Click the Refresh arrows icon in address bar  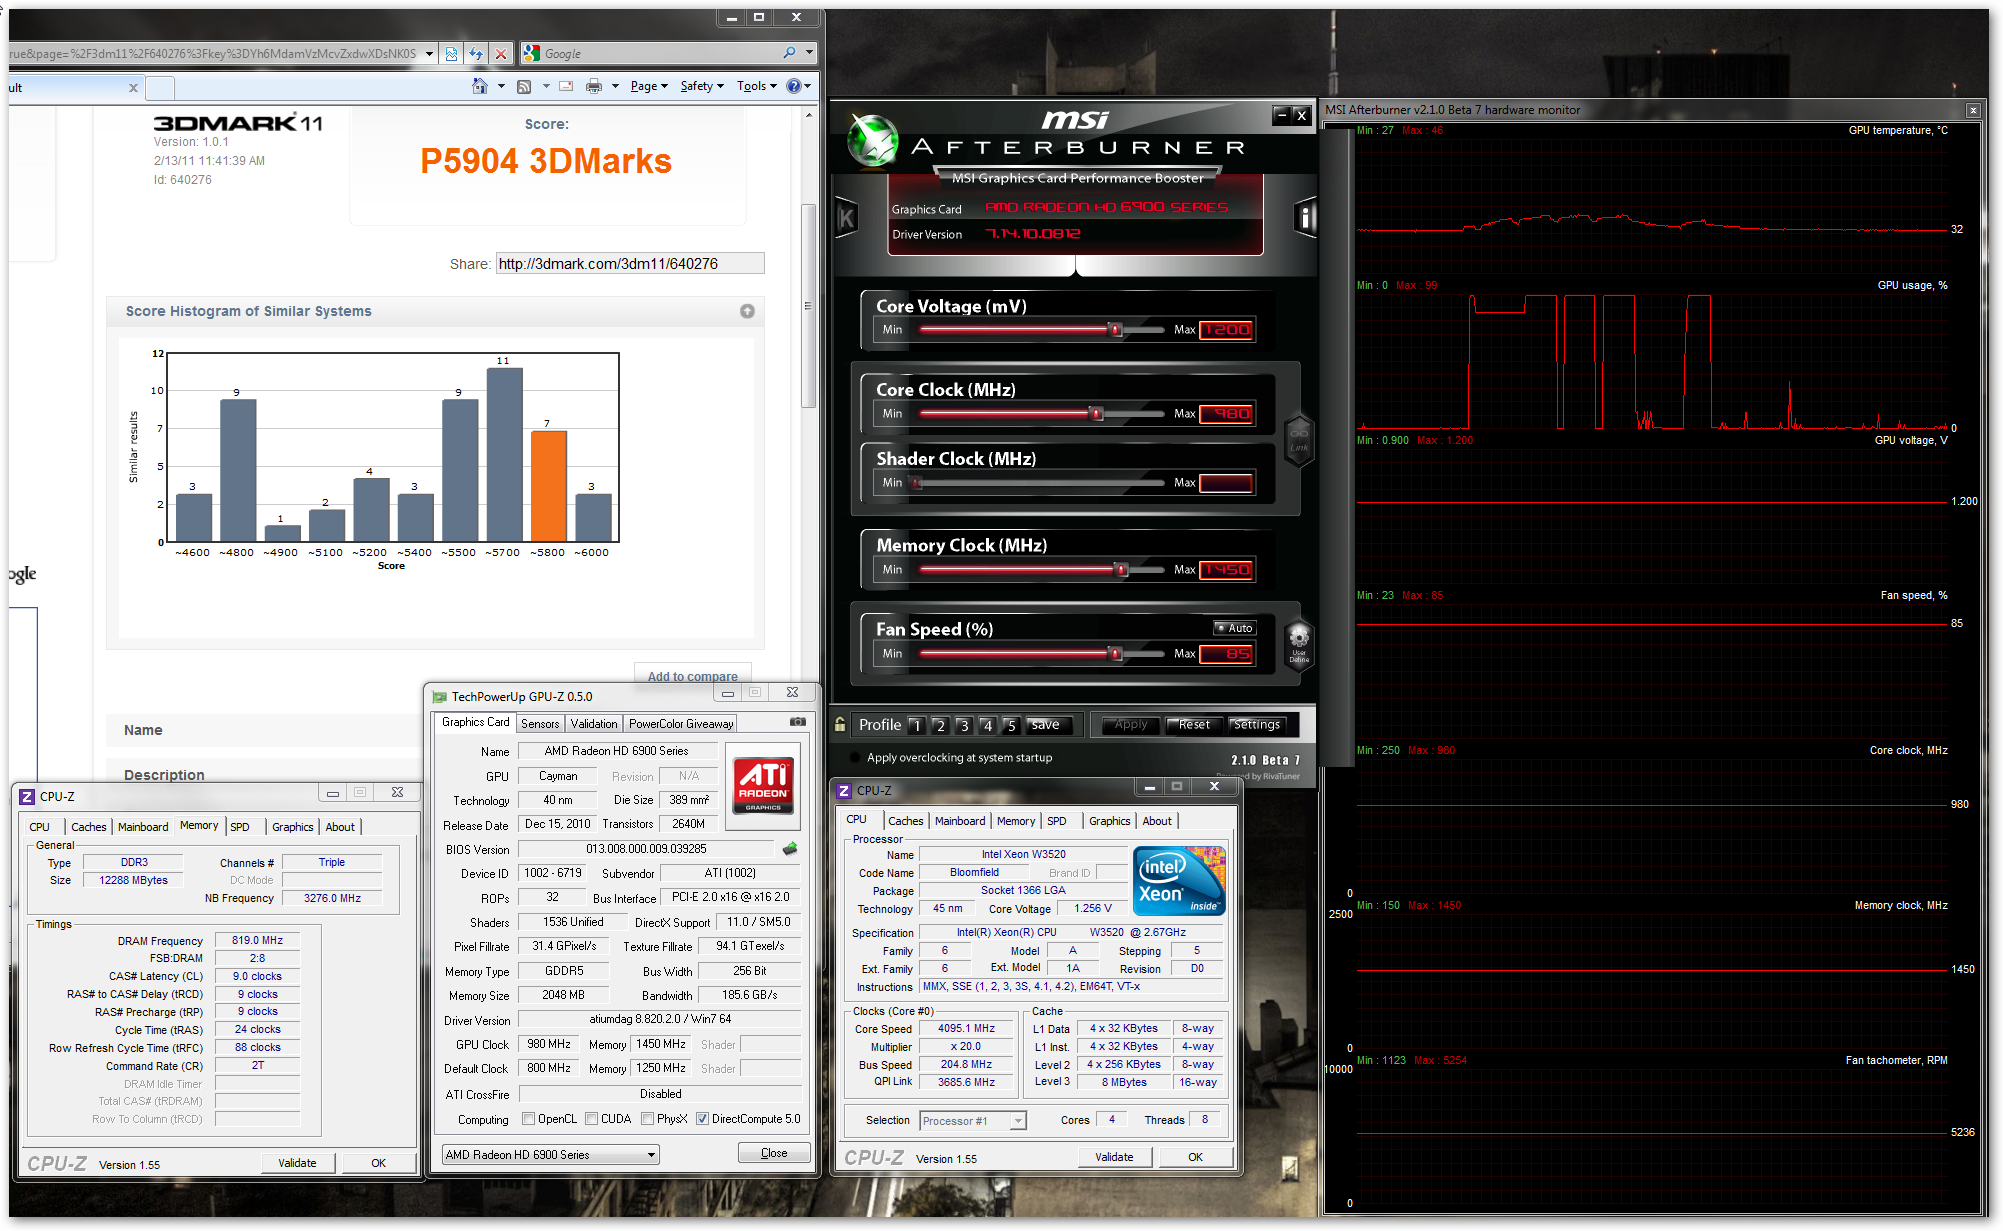tap(476, 54)
